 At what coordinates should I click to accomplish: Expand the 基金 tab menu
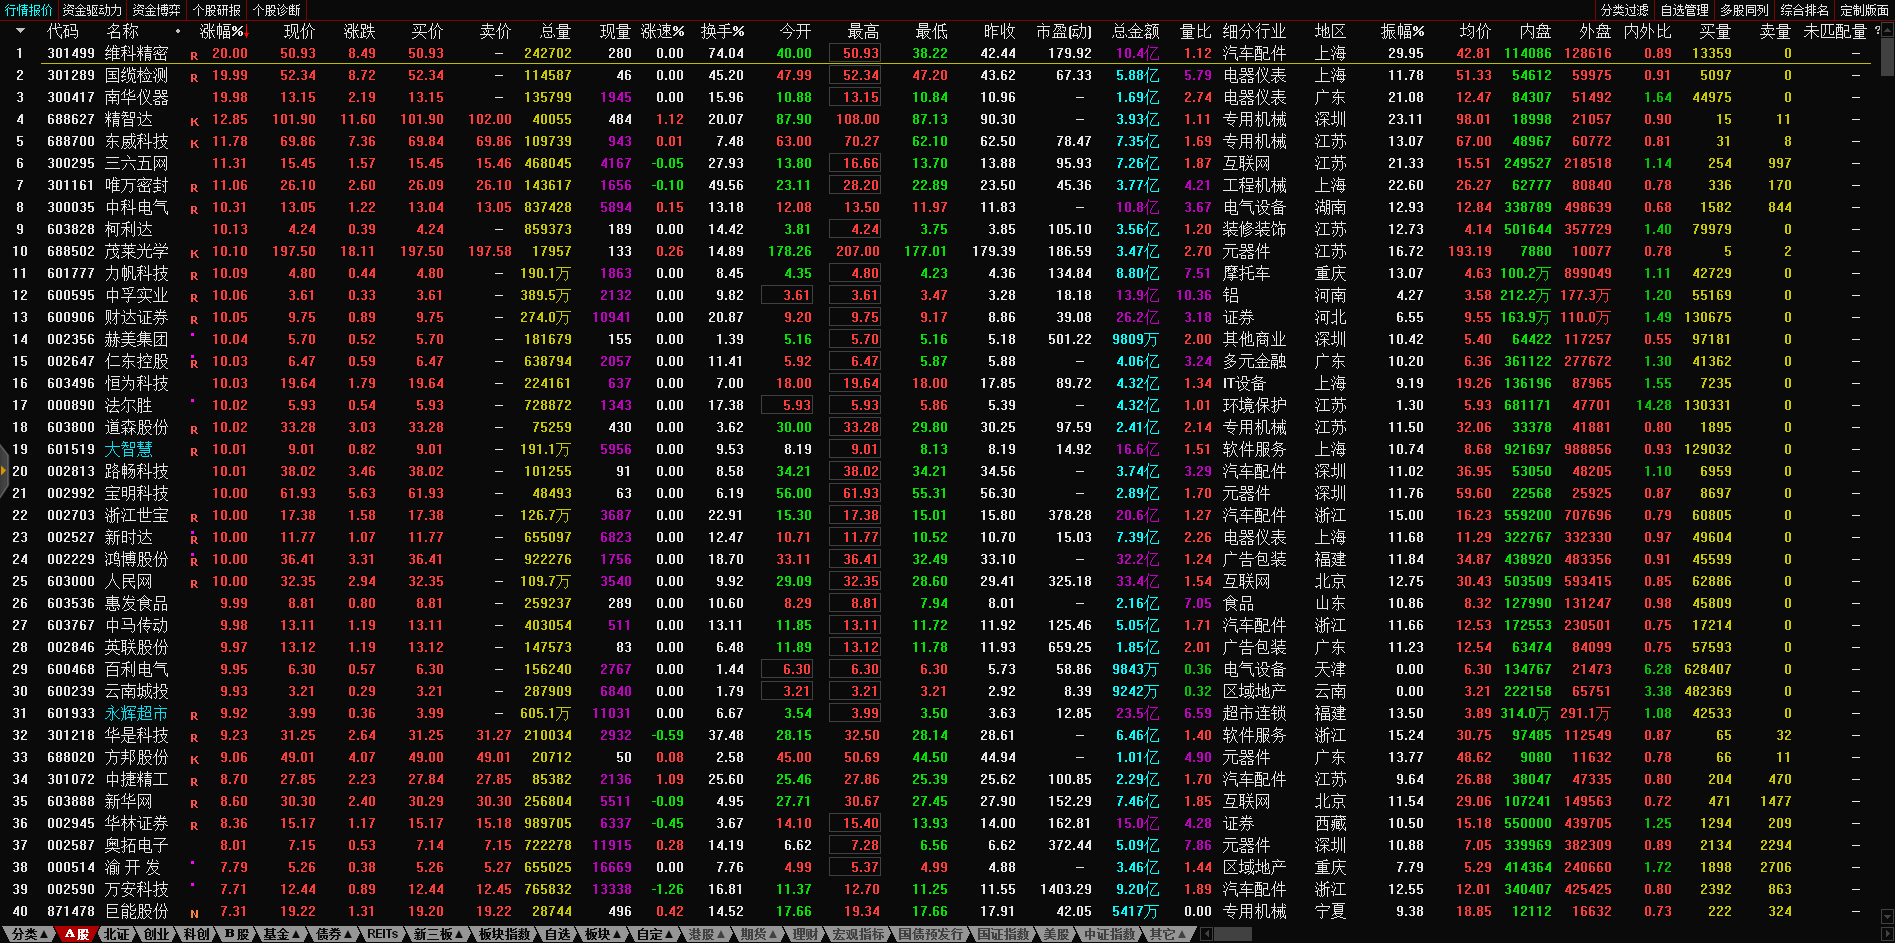[x=281, y=934]
